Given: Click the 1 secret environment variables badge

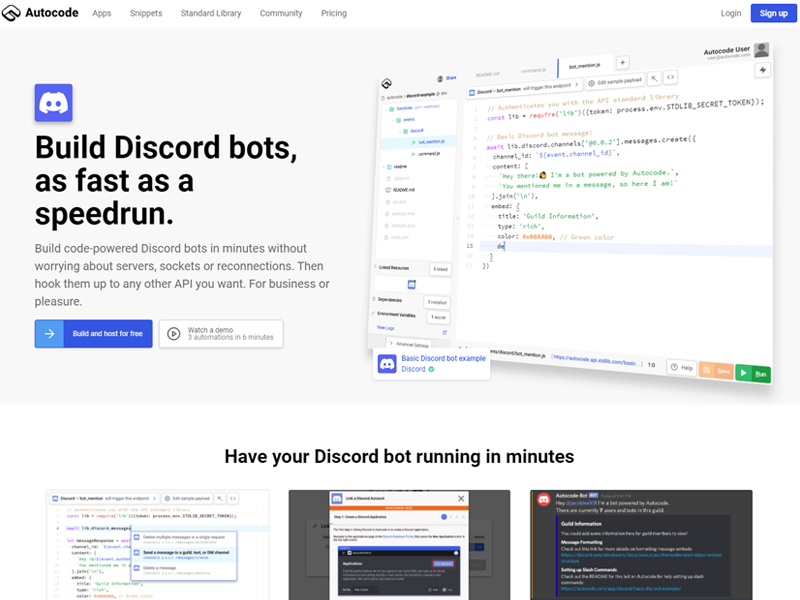Looking at the screenshot, I should (438, 317).
